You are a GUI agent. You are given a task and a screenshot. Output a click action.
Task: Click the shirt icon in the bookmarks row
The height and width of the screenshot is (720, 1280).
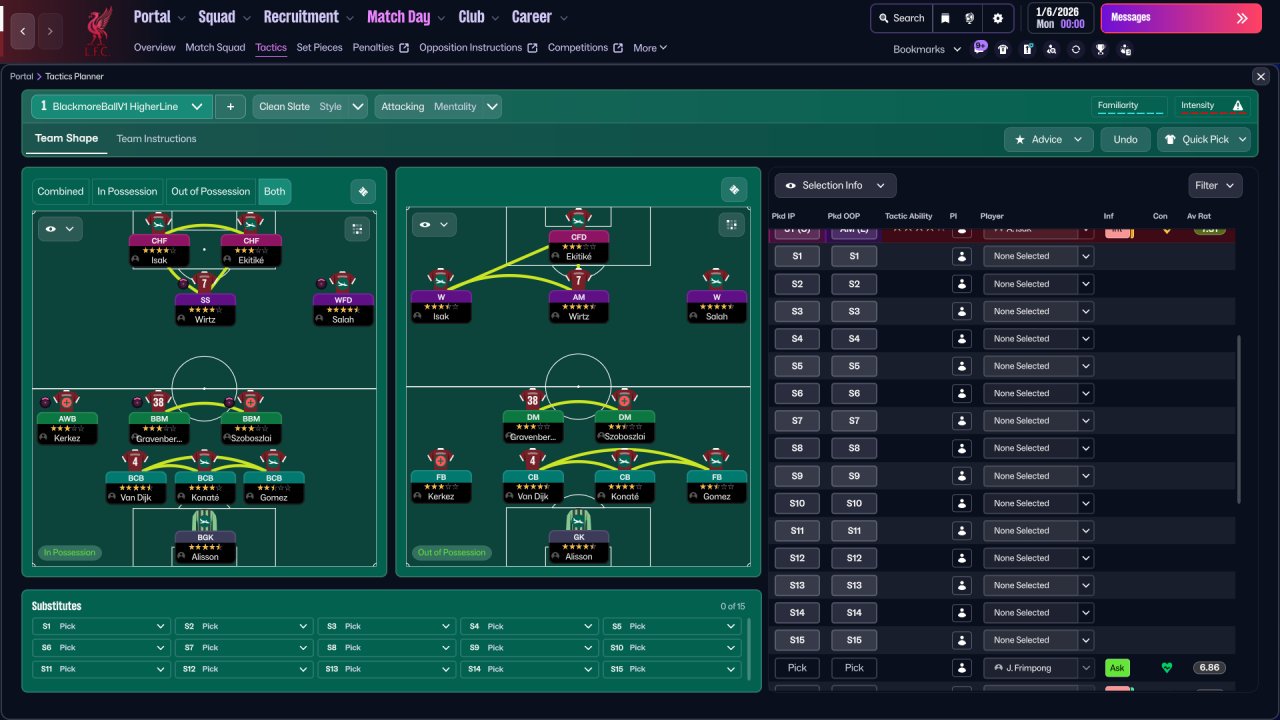click(x=1003, y=49)
